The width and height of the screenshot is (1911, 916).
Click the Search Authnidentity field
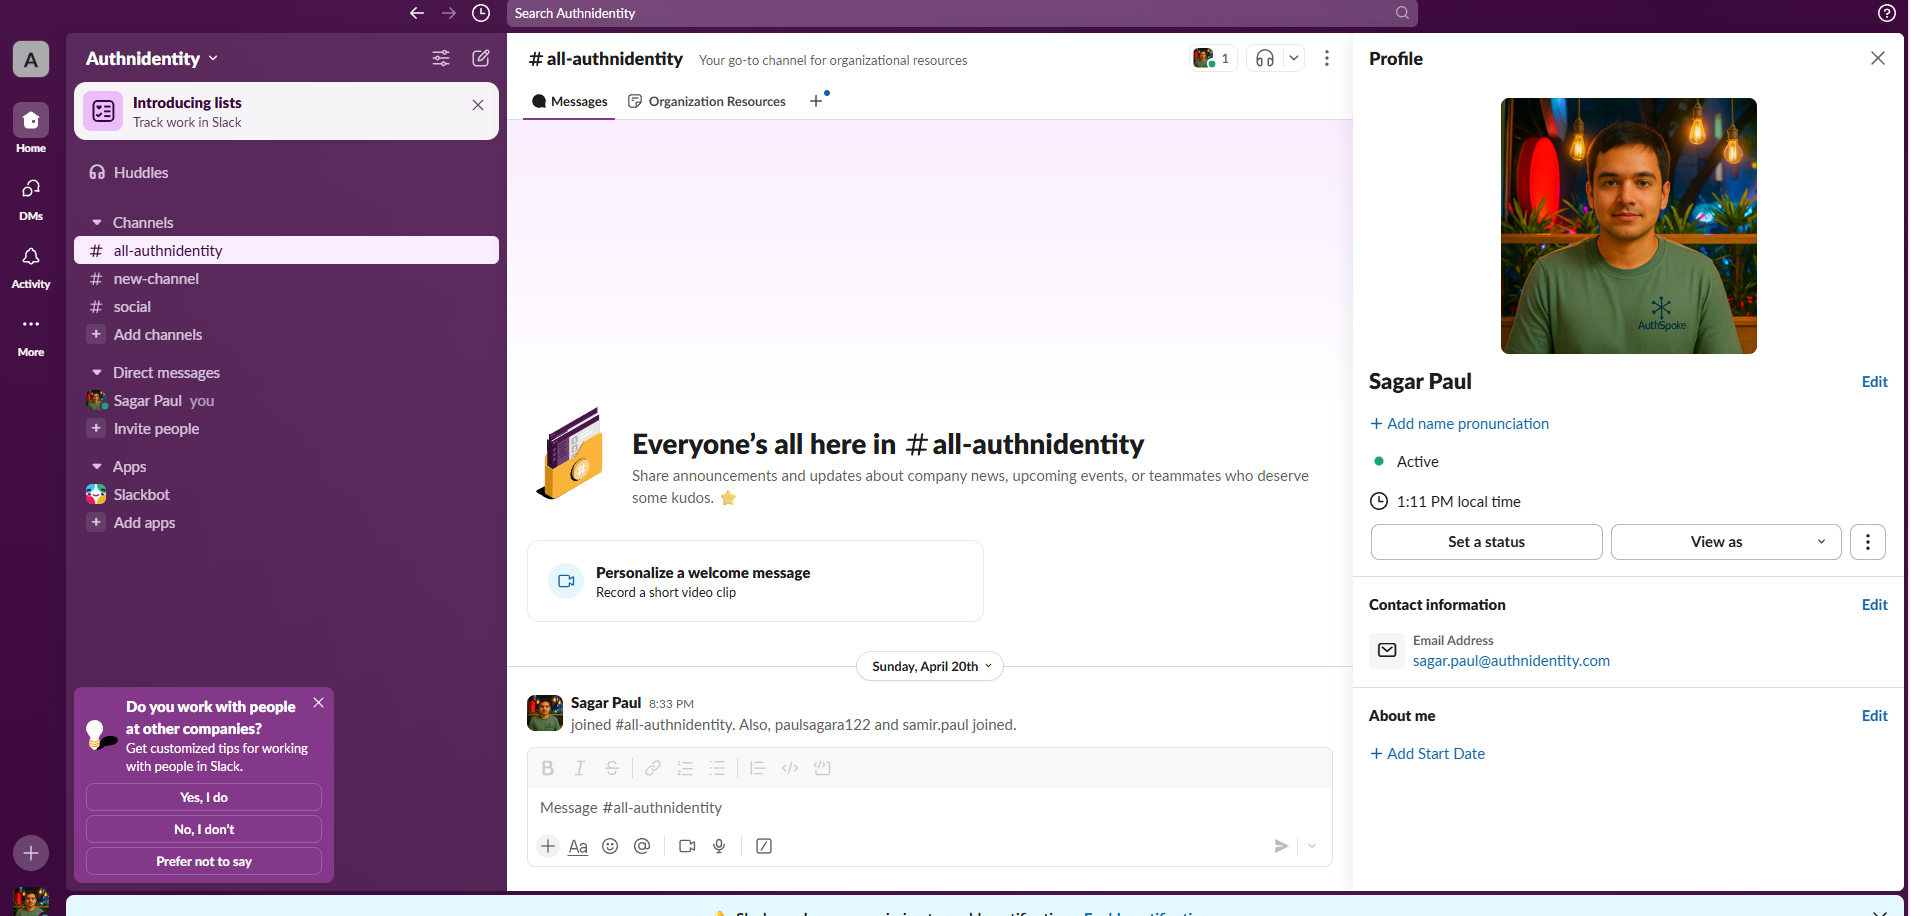coord(962,13)
